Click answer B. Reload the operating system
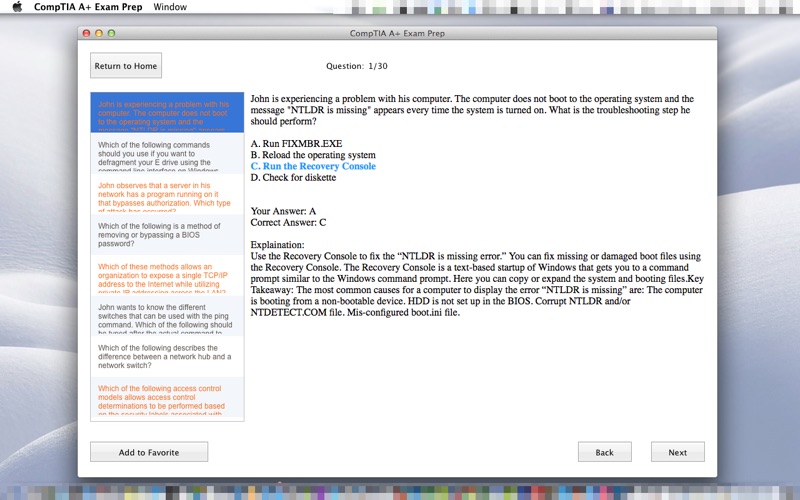Viewport: 800px width, 500px height. click(x=313, y=155)
